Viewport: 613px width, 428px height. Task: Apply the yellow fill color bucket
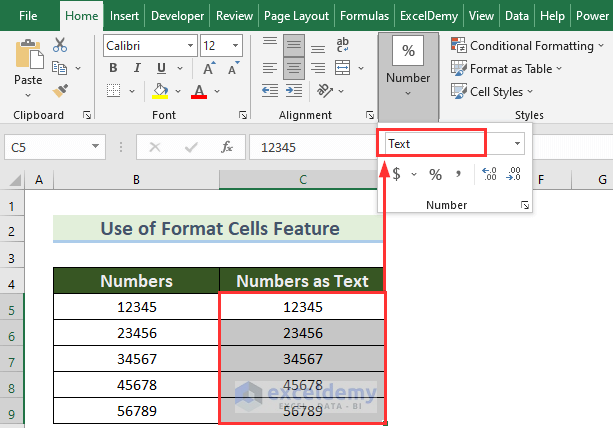point(160,91)
